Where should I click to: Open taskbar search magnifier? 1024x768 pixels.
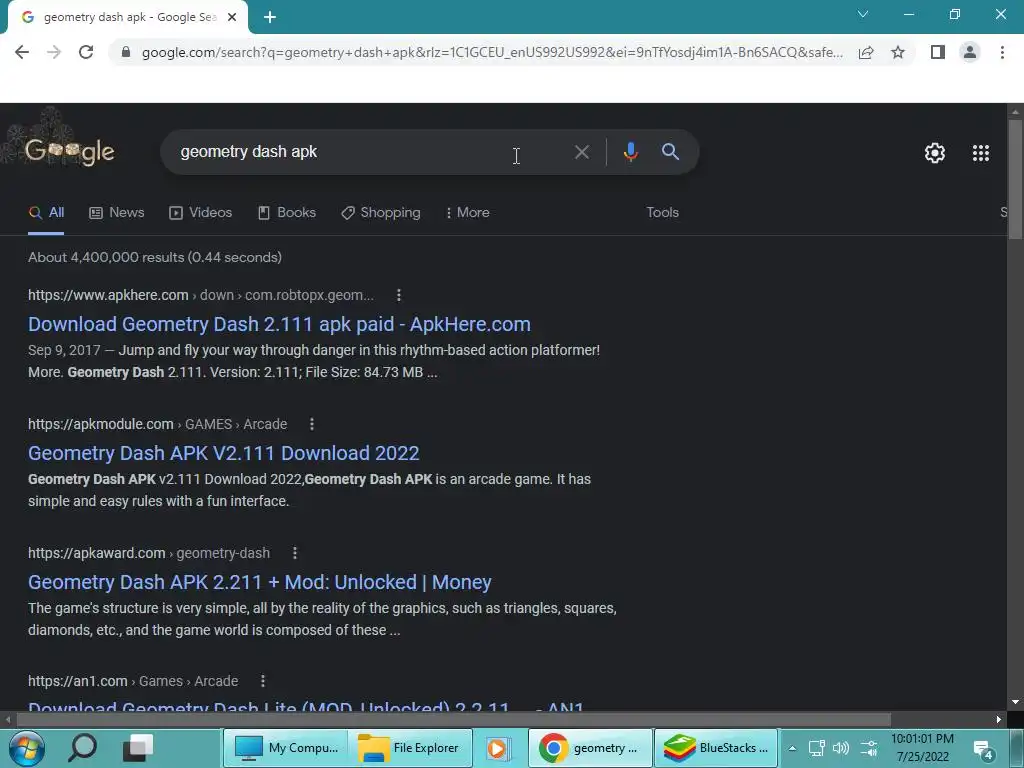coord(82,748)
